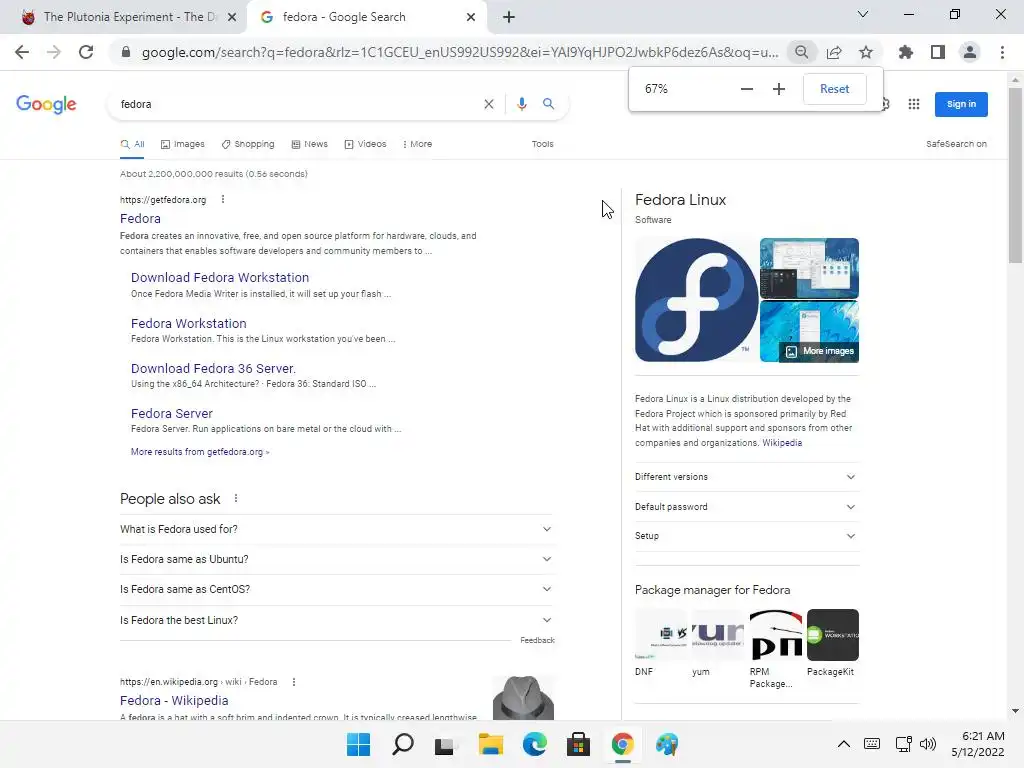Show more results from getfedora.org
The height and width of the screenshot is (768, 1024).
click(200, 452)
